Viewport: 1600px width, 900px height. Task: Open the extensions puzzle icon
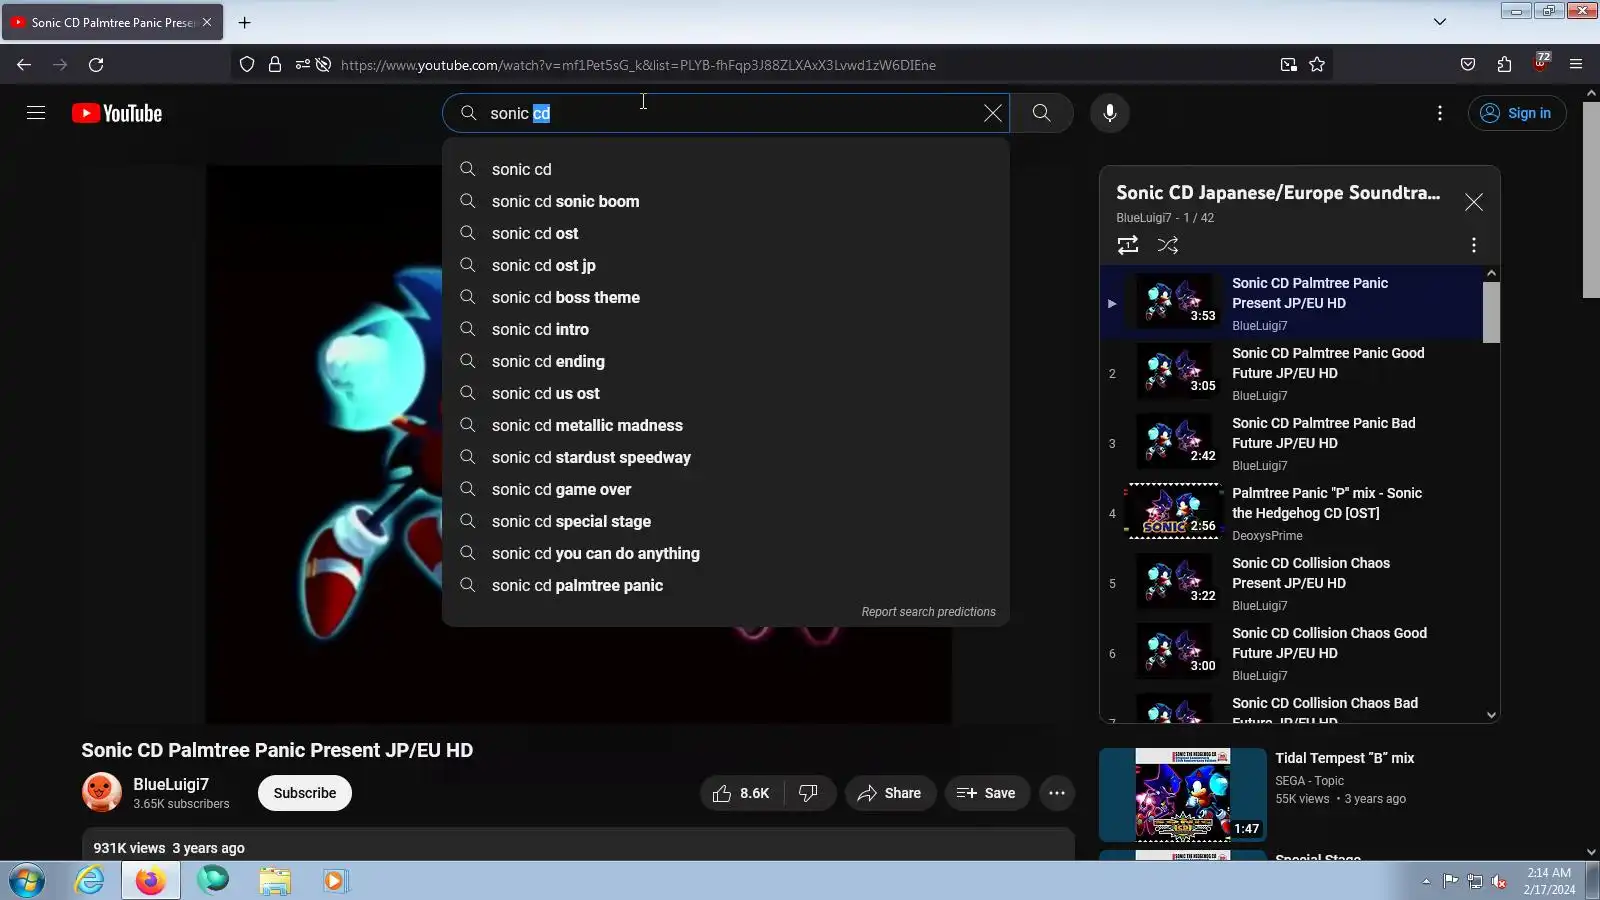point(1504,65)
